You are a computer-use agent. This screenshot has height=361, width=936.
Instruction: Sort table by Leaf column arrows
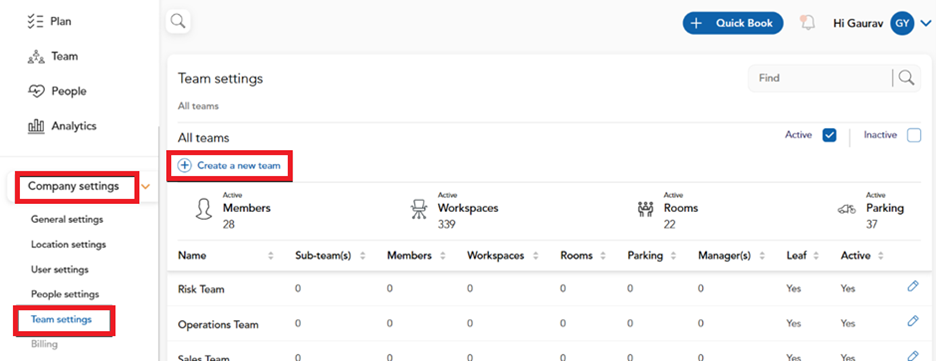817,256
